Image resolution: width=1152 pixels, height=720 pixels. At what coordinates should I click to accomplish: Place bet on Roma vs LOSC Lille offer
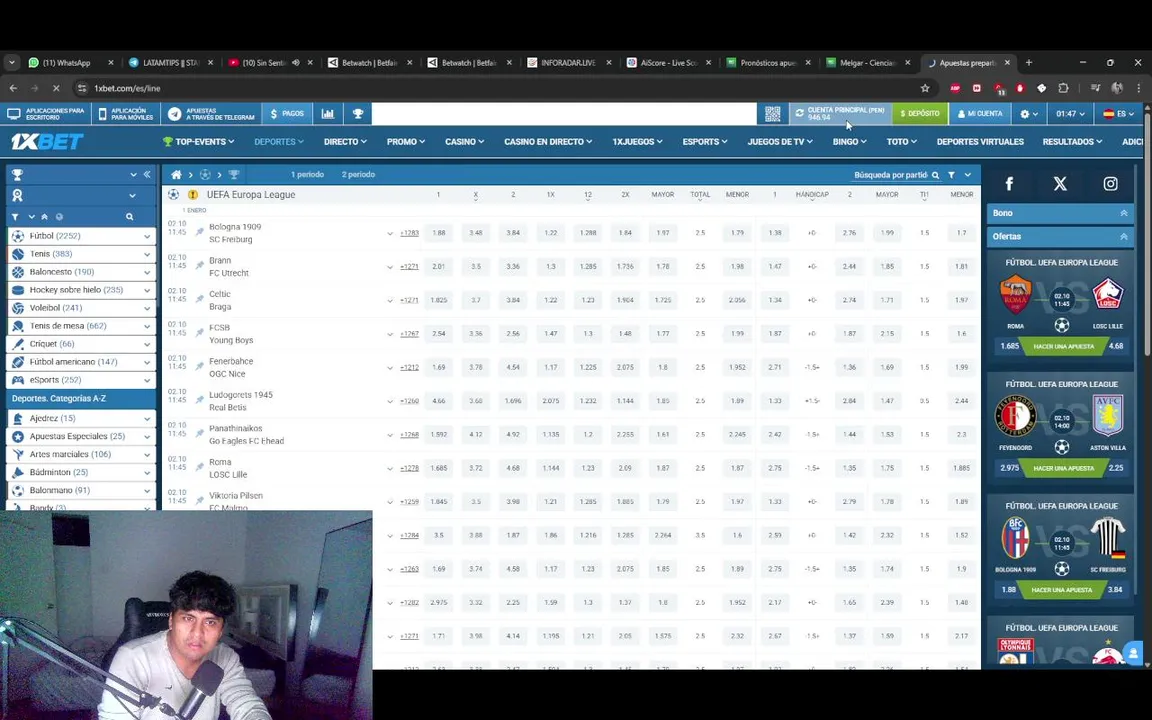pyautogui.click(x=1064, y=346)
